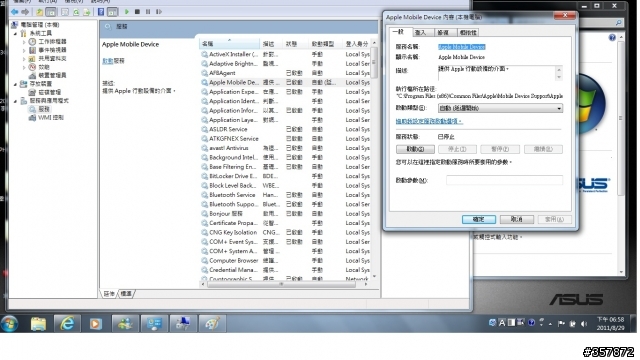
Task: Click the Restart service toolbar icon
Action: tap(159, 12)
